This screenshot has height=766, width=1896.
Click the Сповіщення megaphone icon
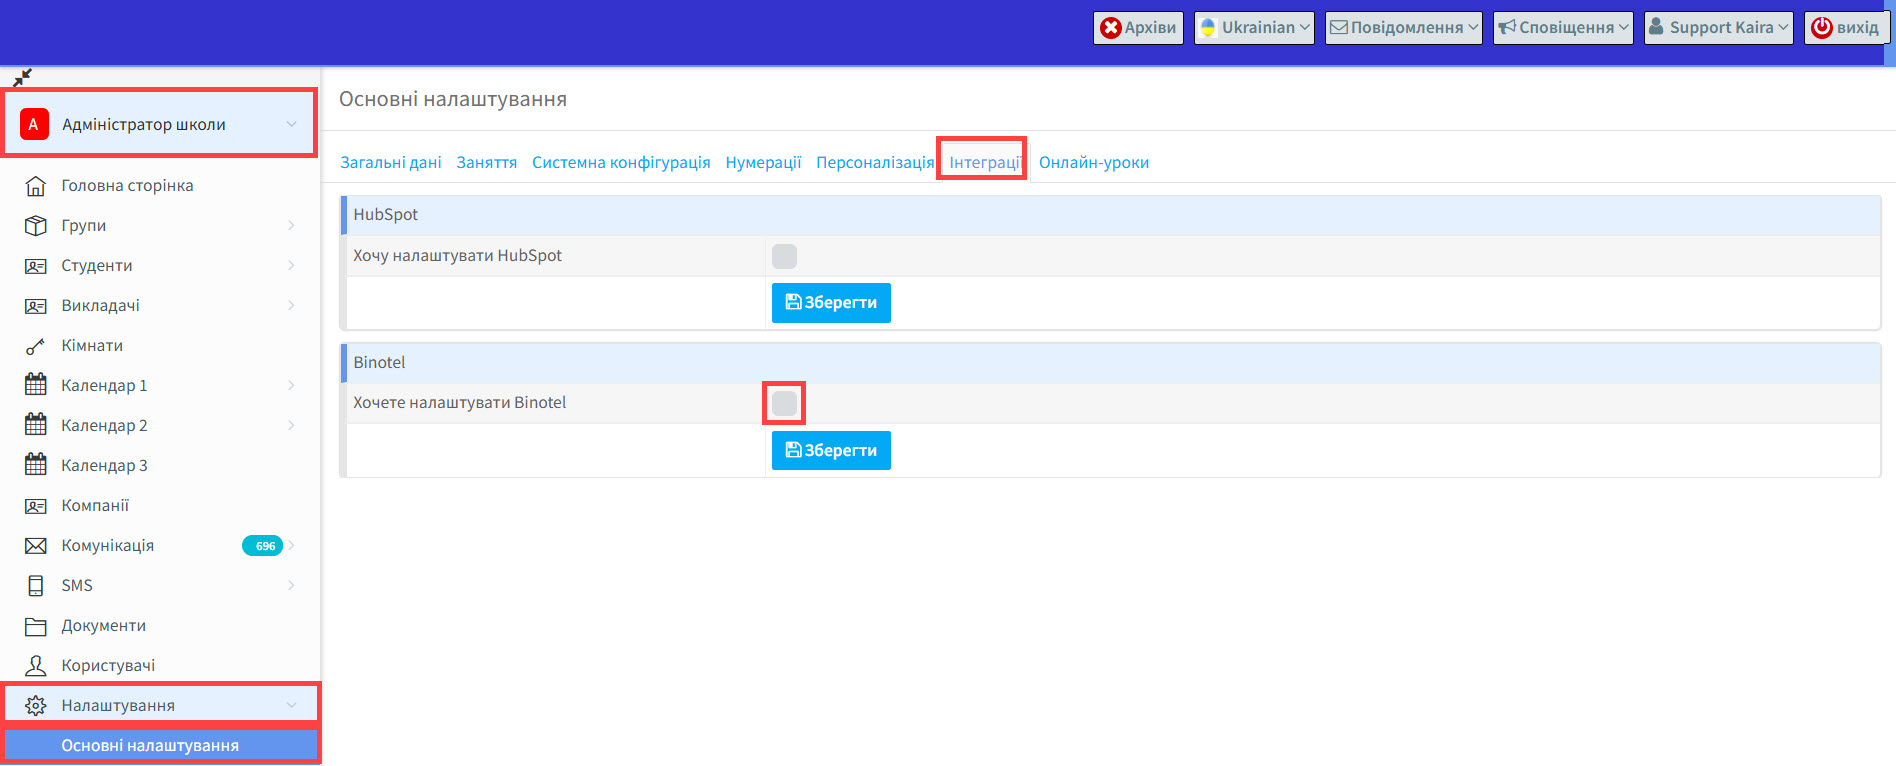pos(1507,28)
